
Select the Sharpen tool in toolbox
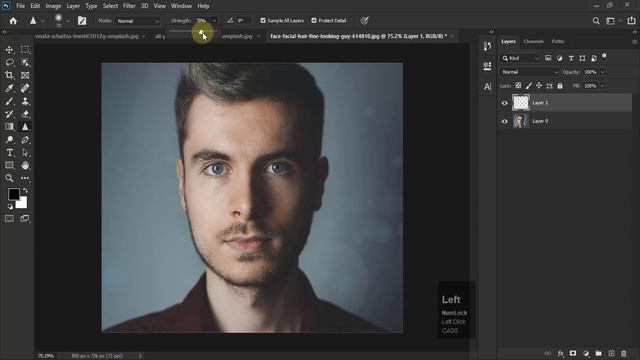tap(25, 127)
